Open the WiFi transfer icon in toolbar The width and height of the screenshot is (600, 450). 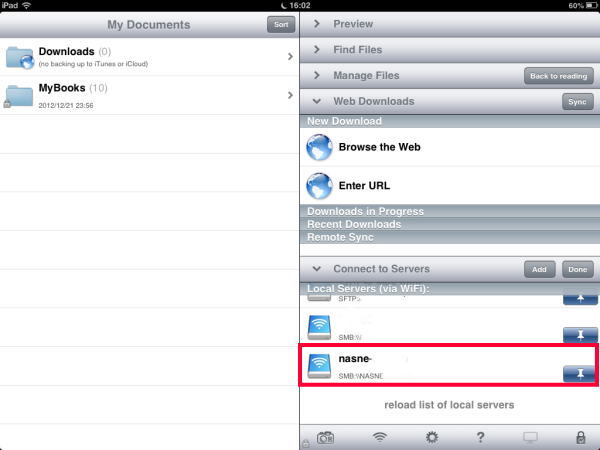(379, 437)
